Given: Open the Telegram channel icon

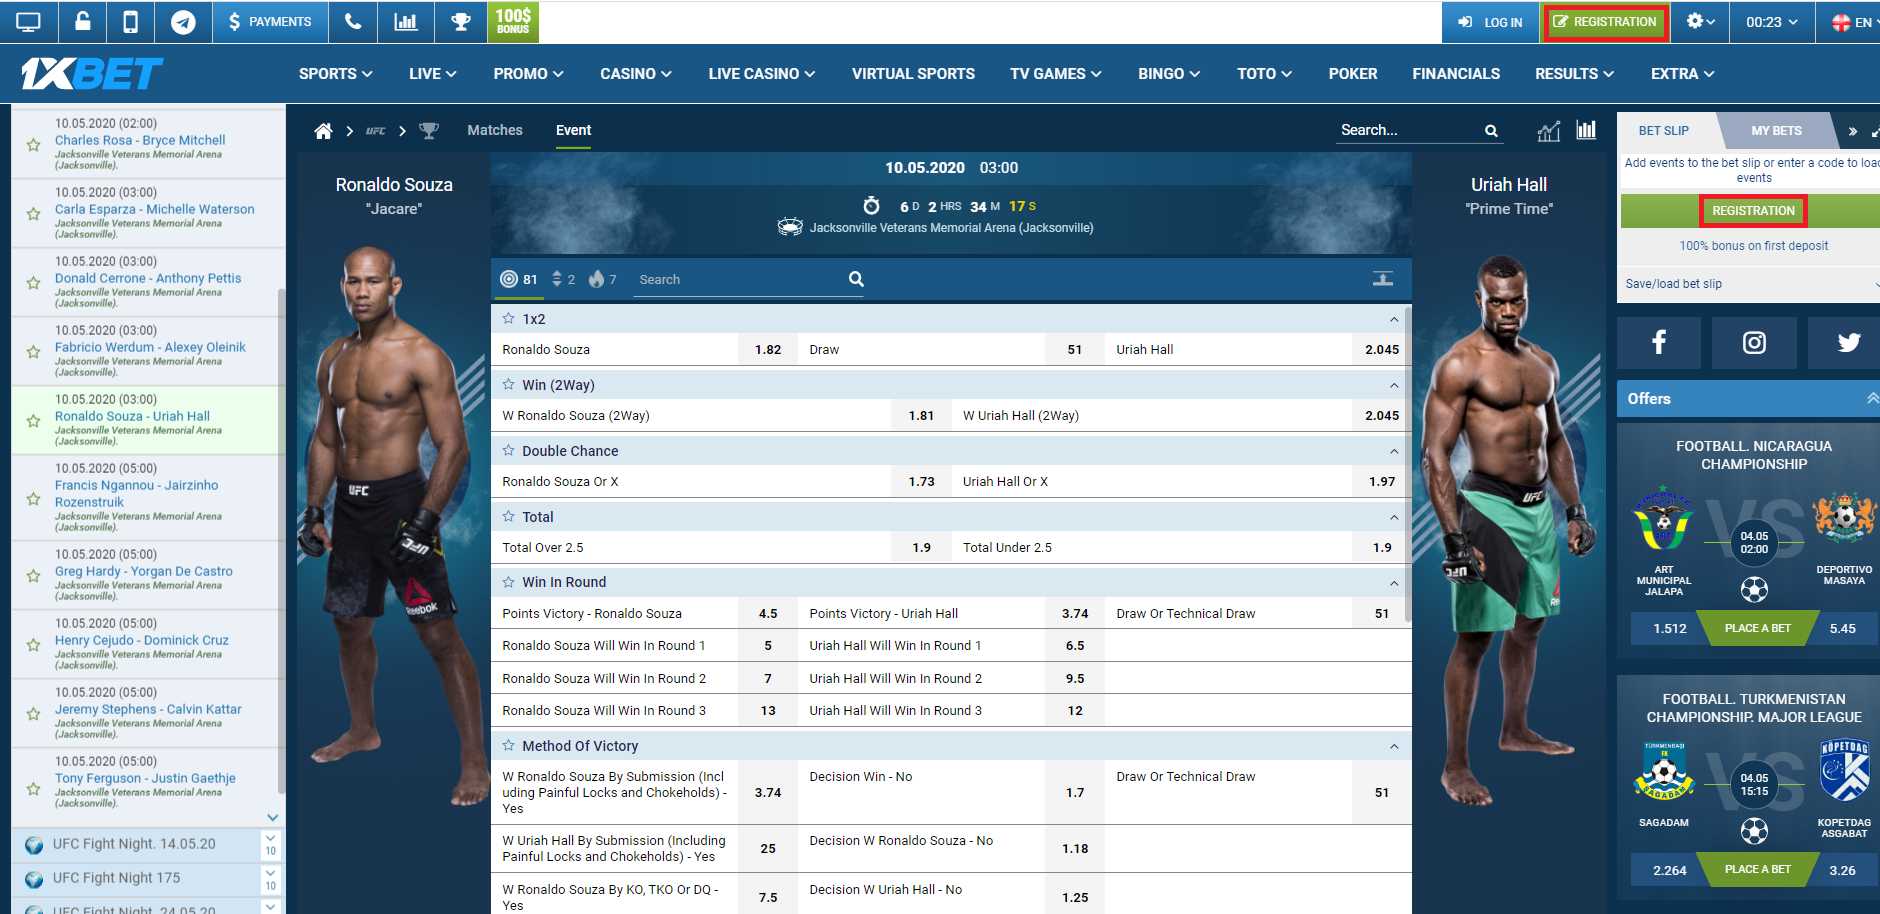Looking at the screenshot, I should point(183,22).
